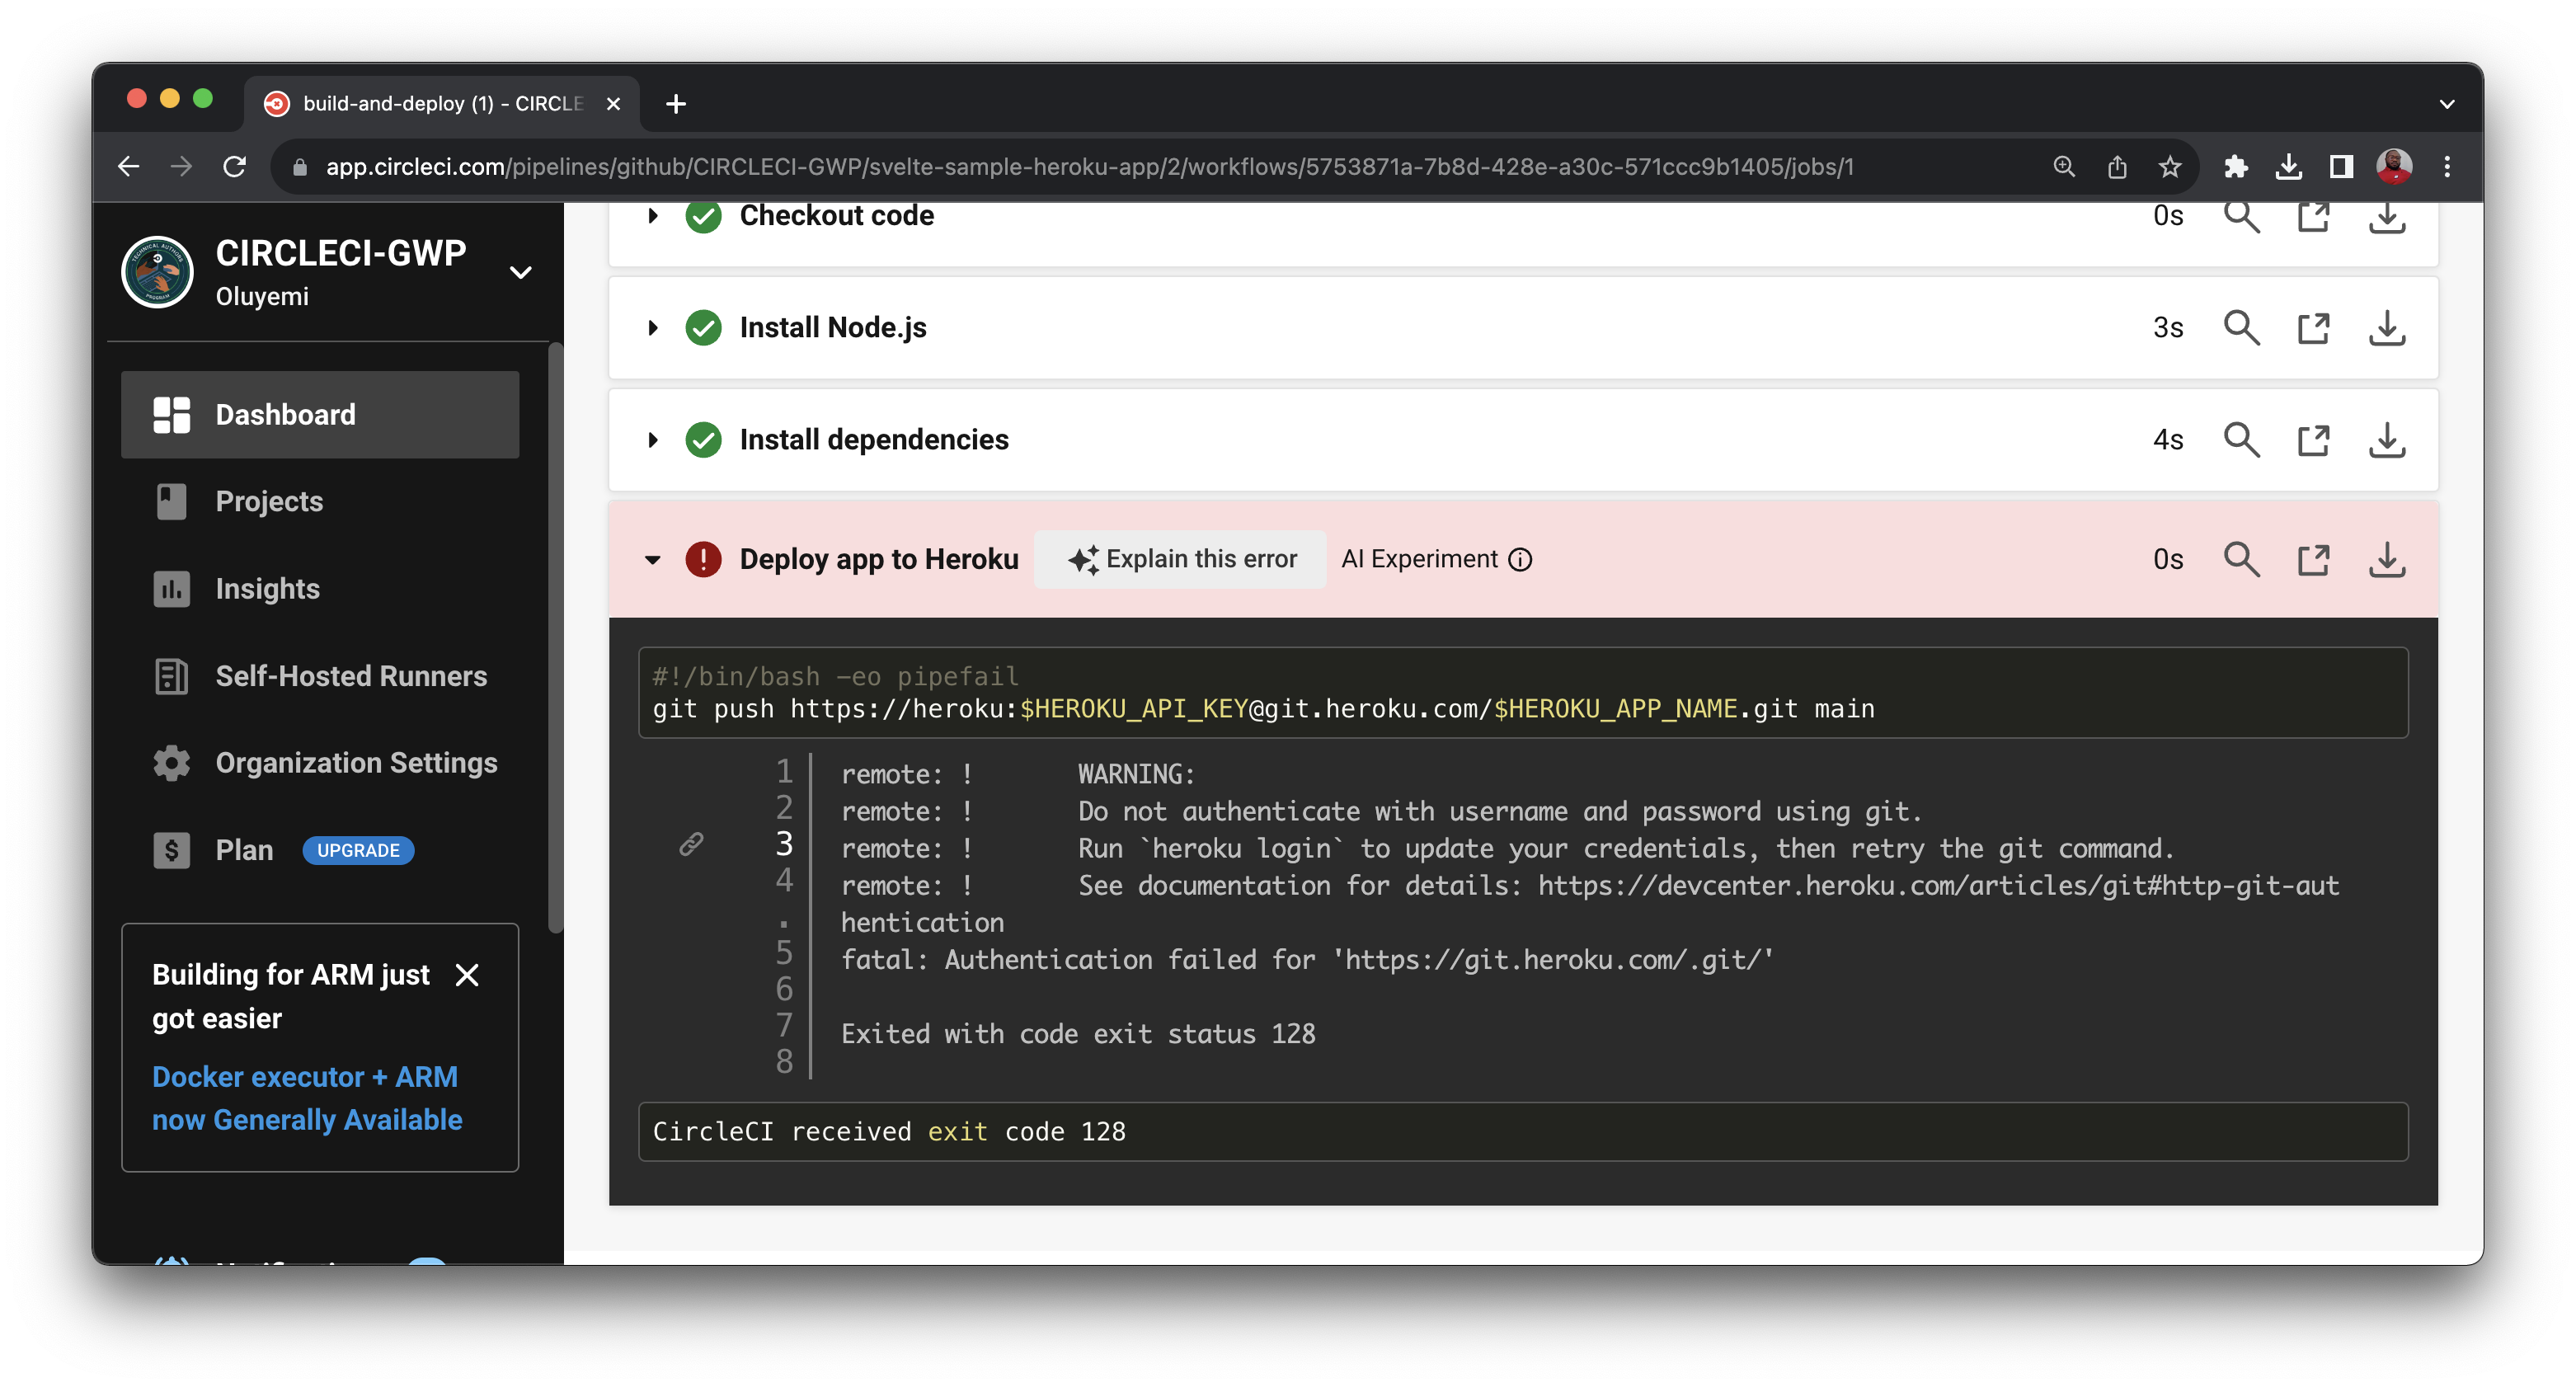This screenshot has width=2576, height=1387.
Task: Go to Insights in sidebar
Action: [267, 589]
